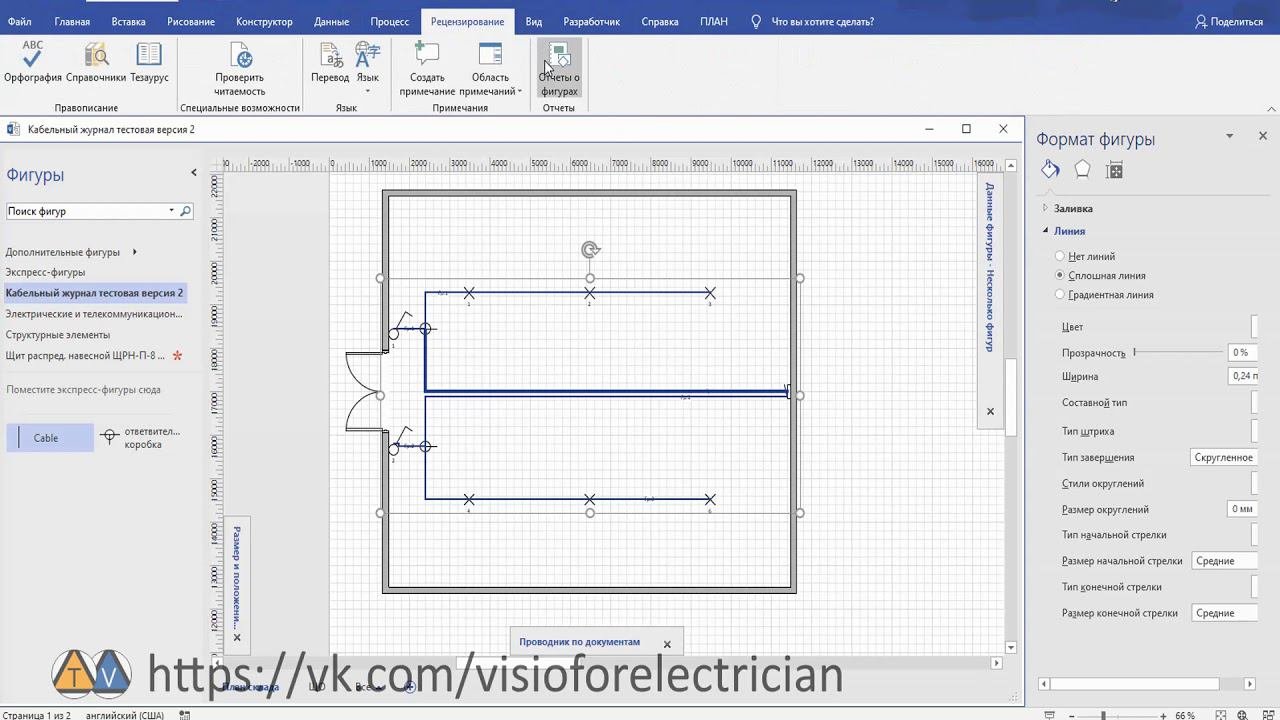Screen dimensions: 1280x720
Task: Expand the Заливка section
Action: tap(1045, 208)
